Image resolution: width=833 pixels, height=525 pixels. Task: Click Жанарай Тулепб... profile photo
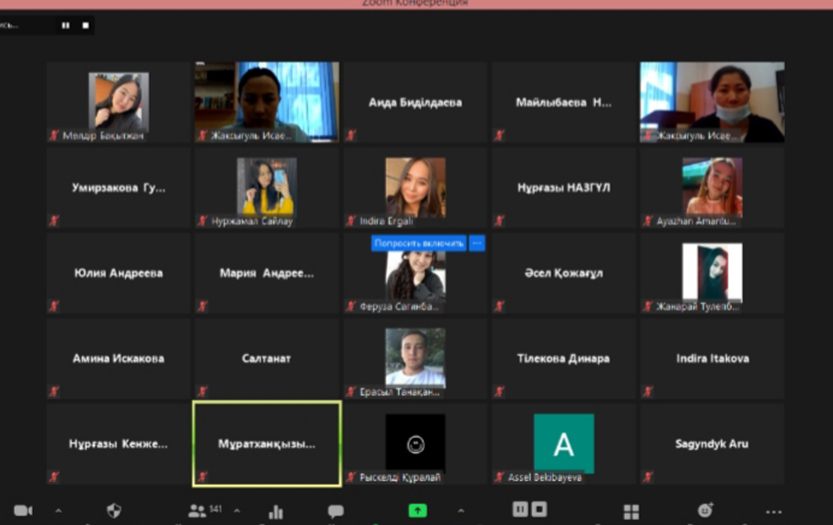[x=712, y=272]
